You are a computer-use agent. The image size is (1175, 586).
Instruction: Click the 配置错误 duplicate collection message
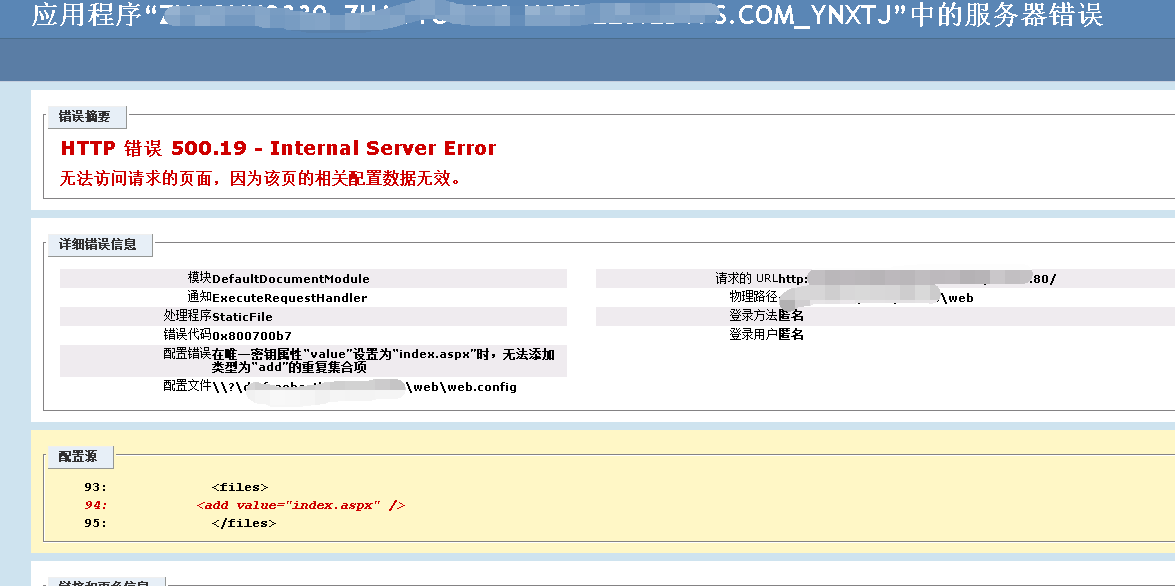(383, 361)
